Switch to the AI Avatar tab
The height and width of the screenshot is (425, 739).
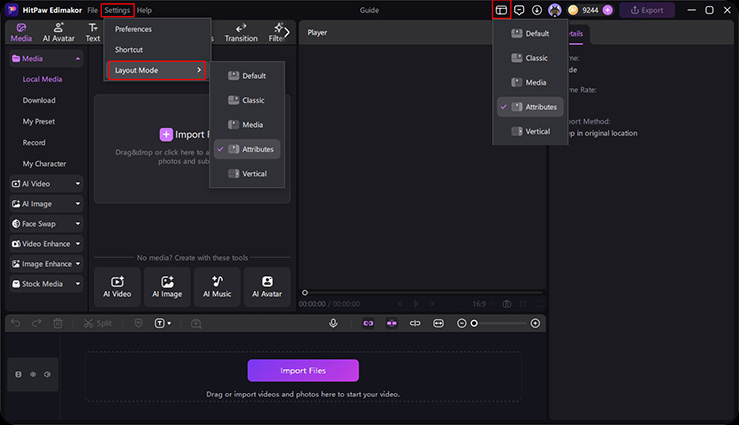click(x=58, y=33)
